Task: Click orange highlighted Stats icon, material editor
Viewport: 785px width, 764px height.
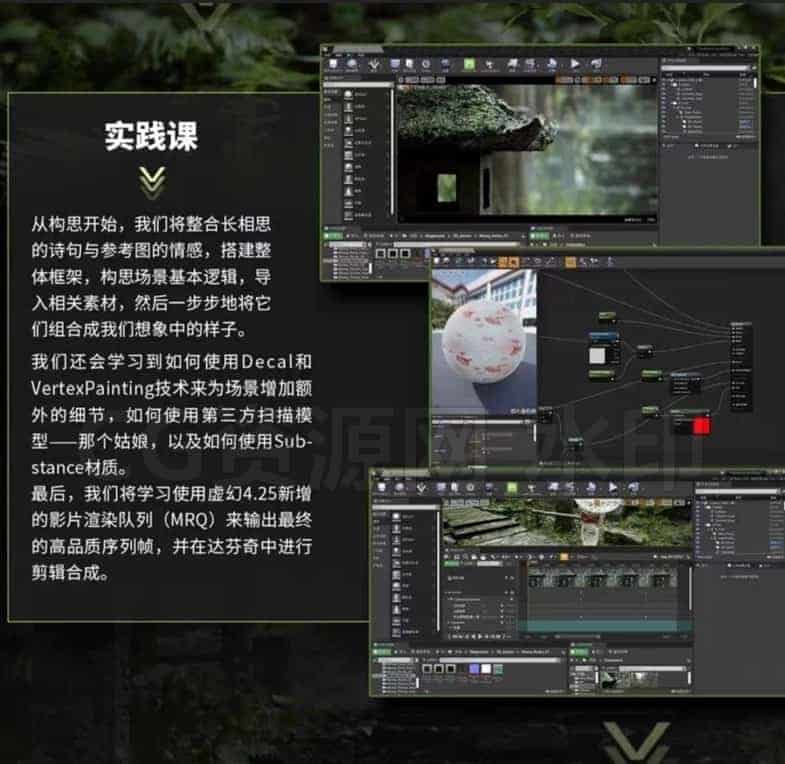Action: click(570, 261)
